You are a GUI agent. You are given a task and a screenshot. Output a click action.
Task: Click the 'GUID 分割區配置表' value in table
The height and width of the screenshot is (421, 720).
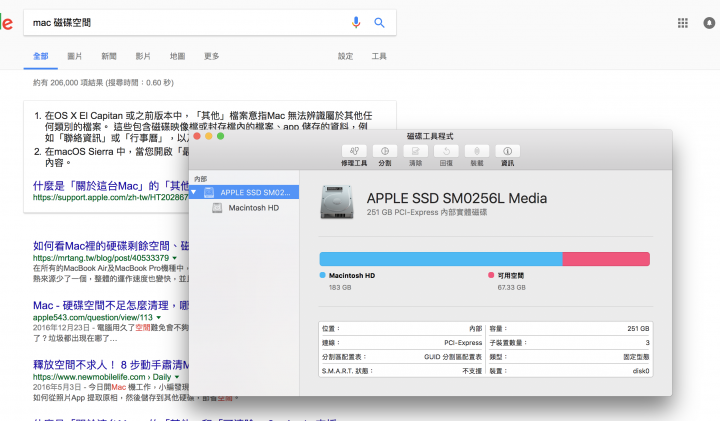453,357
